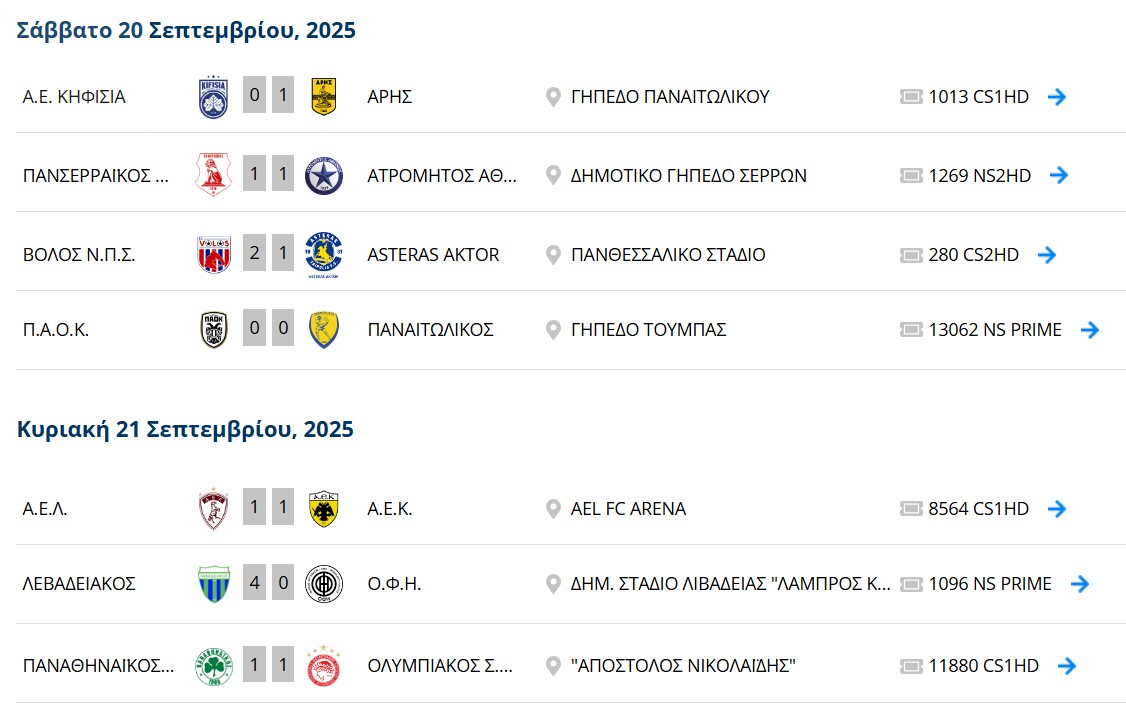Click the 4-0 score of Levadiakos match
The height and width of the screenshot is (703, 1126).
(269, 583)
